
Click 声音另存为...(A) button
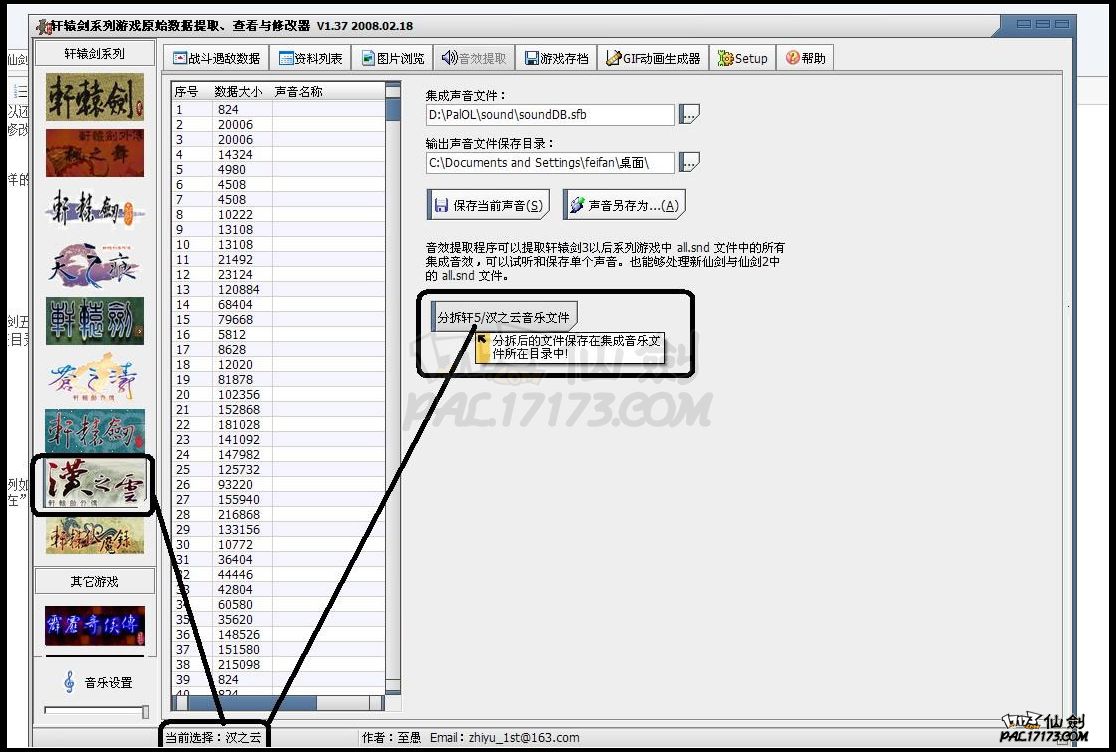(x=624, y=206)
